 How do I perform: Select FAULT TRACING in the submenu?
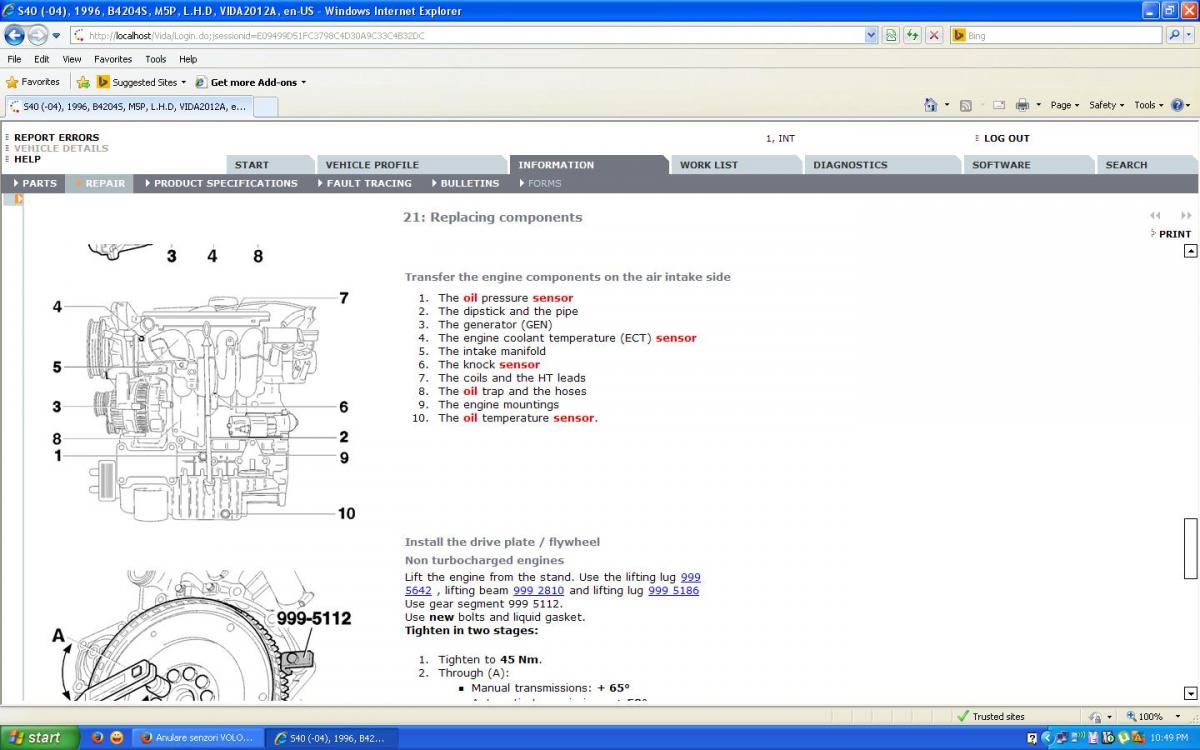pyautogui.click(x=368, y=183)
